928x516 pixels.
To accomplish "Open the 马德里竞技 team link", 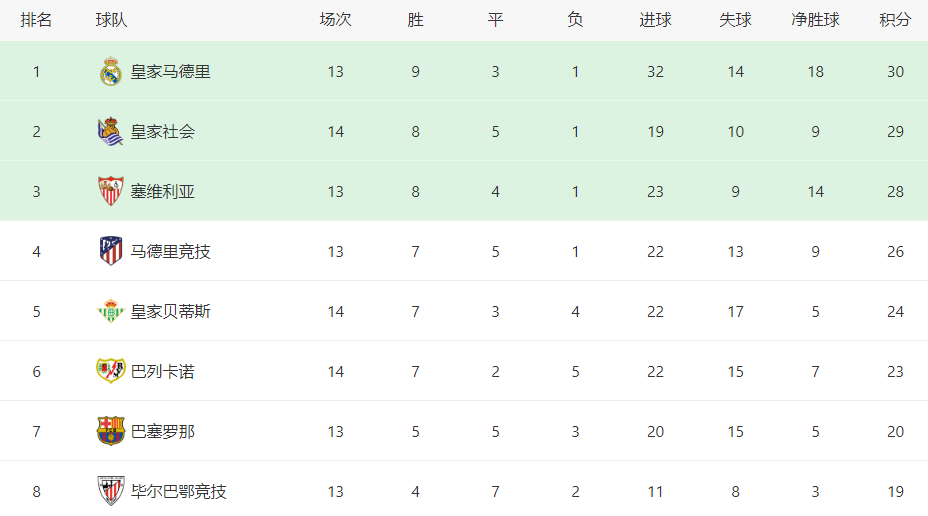I will click(170, 251).
